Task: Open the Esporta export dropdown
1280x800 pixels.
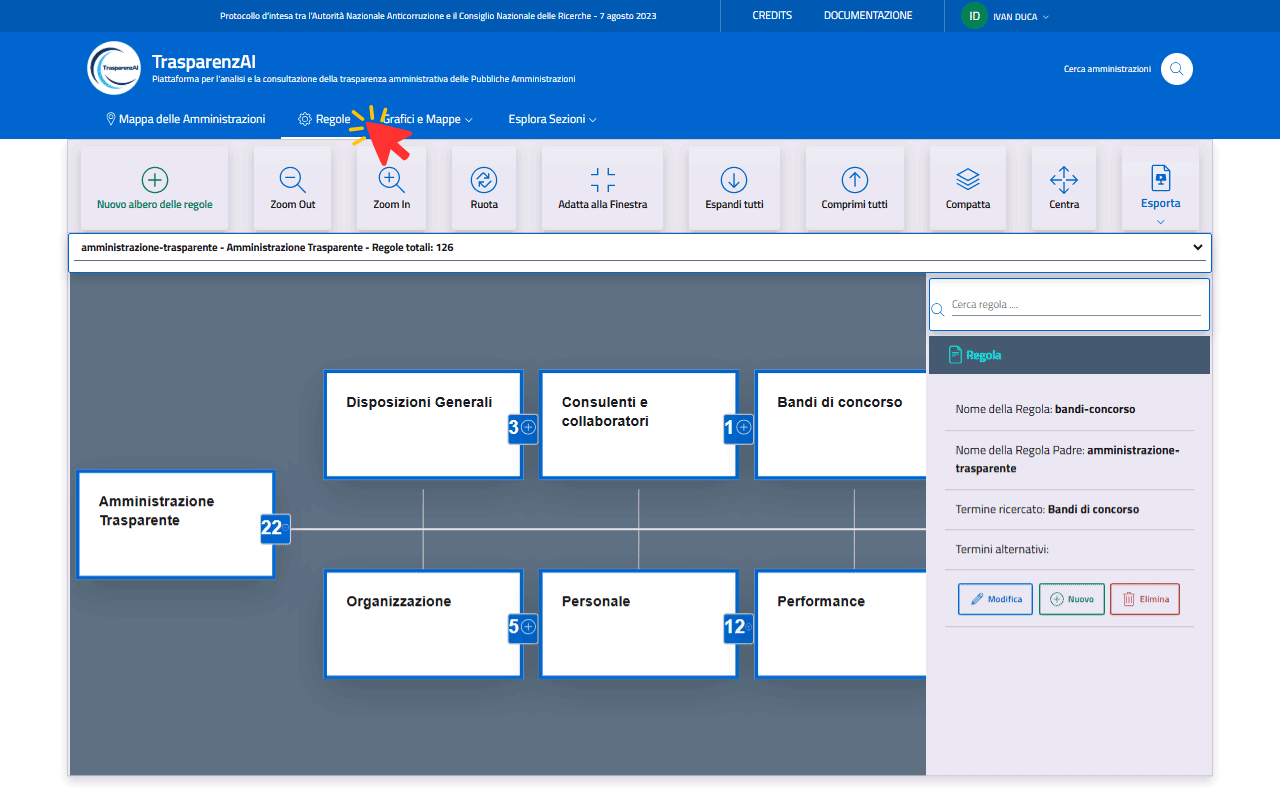Action: point(1160,190)
